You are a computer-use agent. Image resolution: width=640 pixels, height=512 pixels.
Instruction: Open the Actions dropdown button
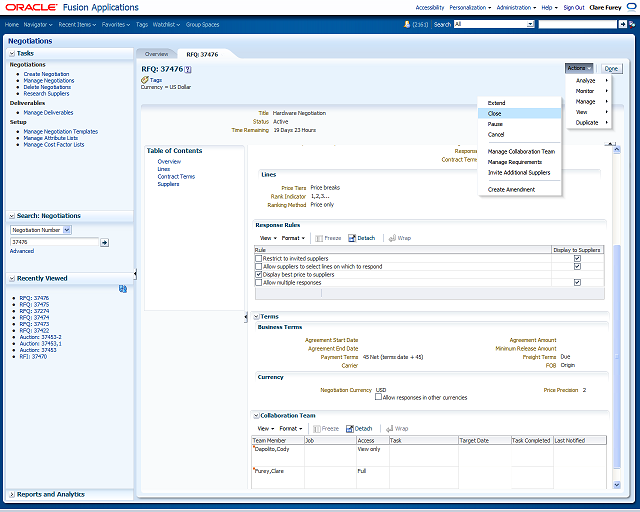coord(579,68)
